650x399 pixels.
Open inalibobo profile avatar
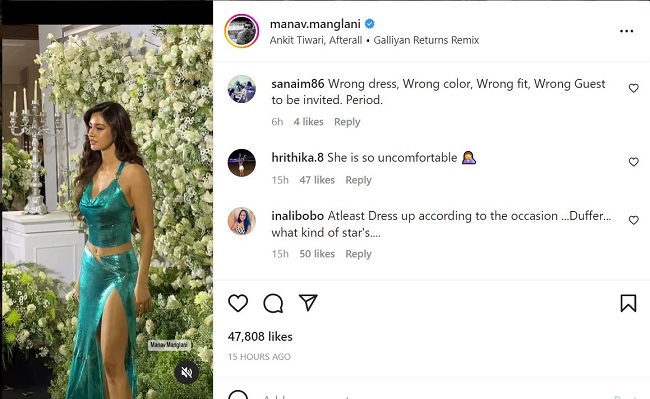(242, 221)
